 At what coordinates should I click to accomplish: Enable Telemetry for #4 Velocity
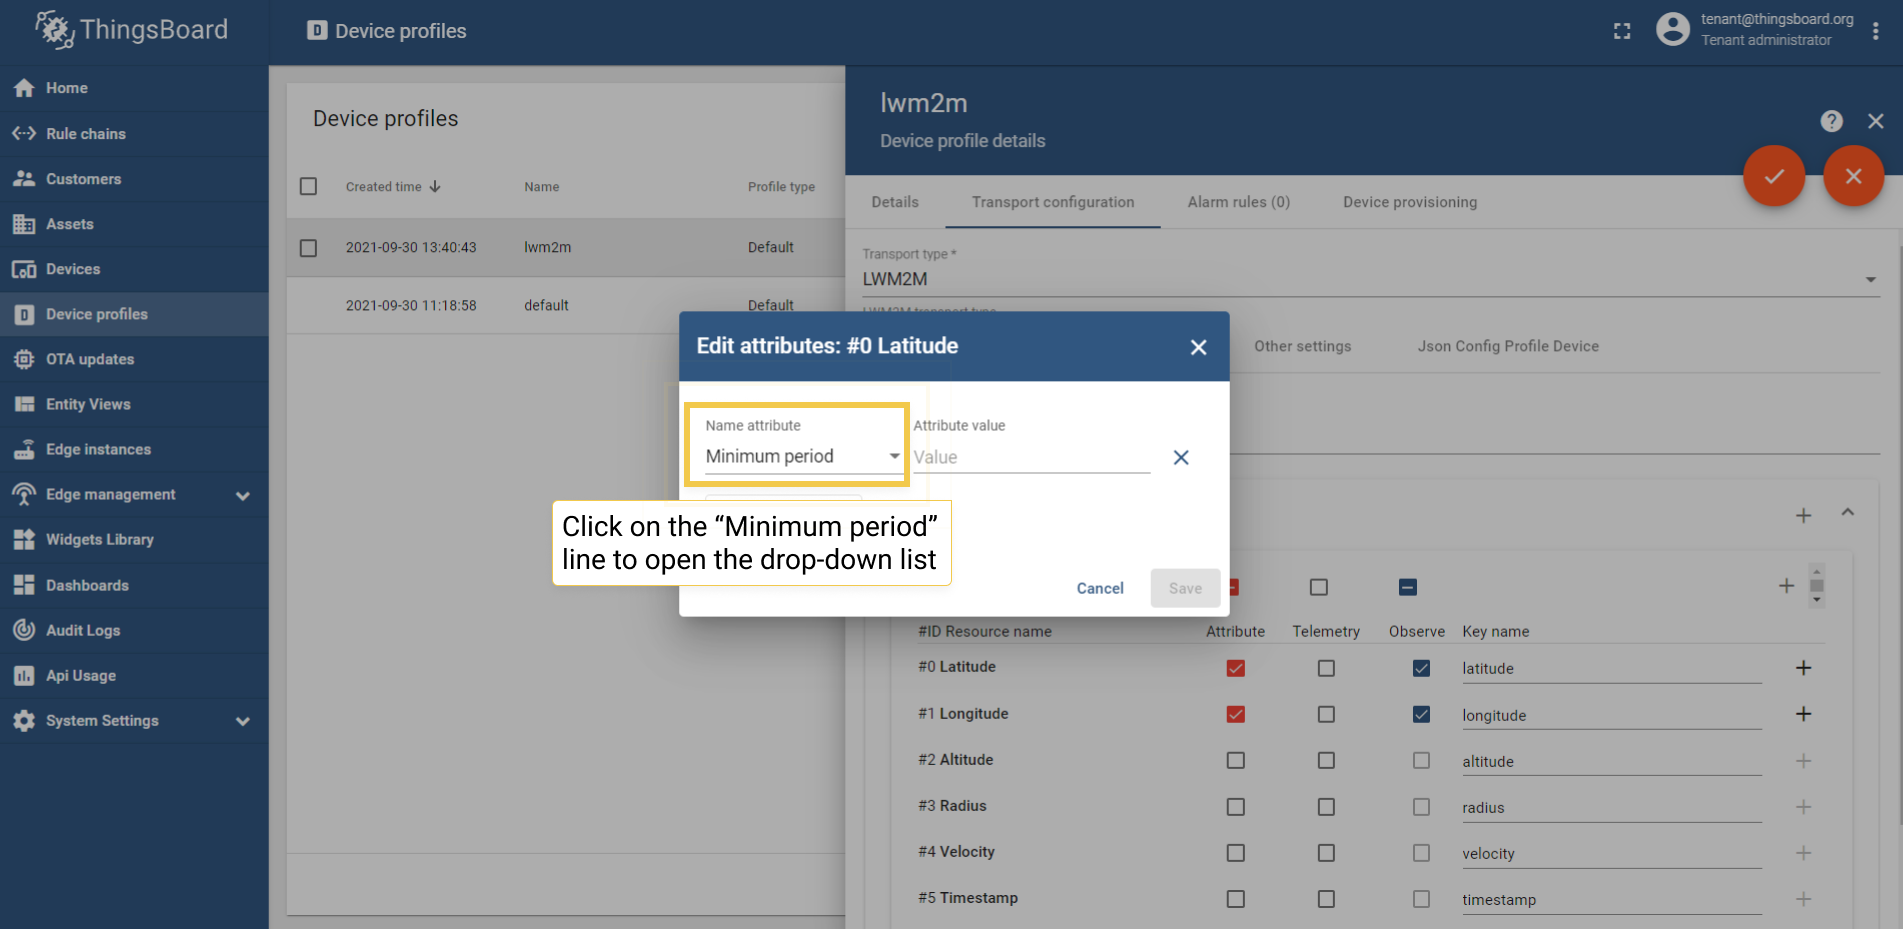pyautogui.click(x=1326, y=853)
